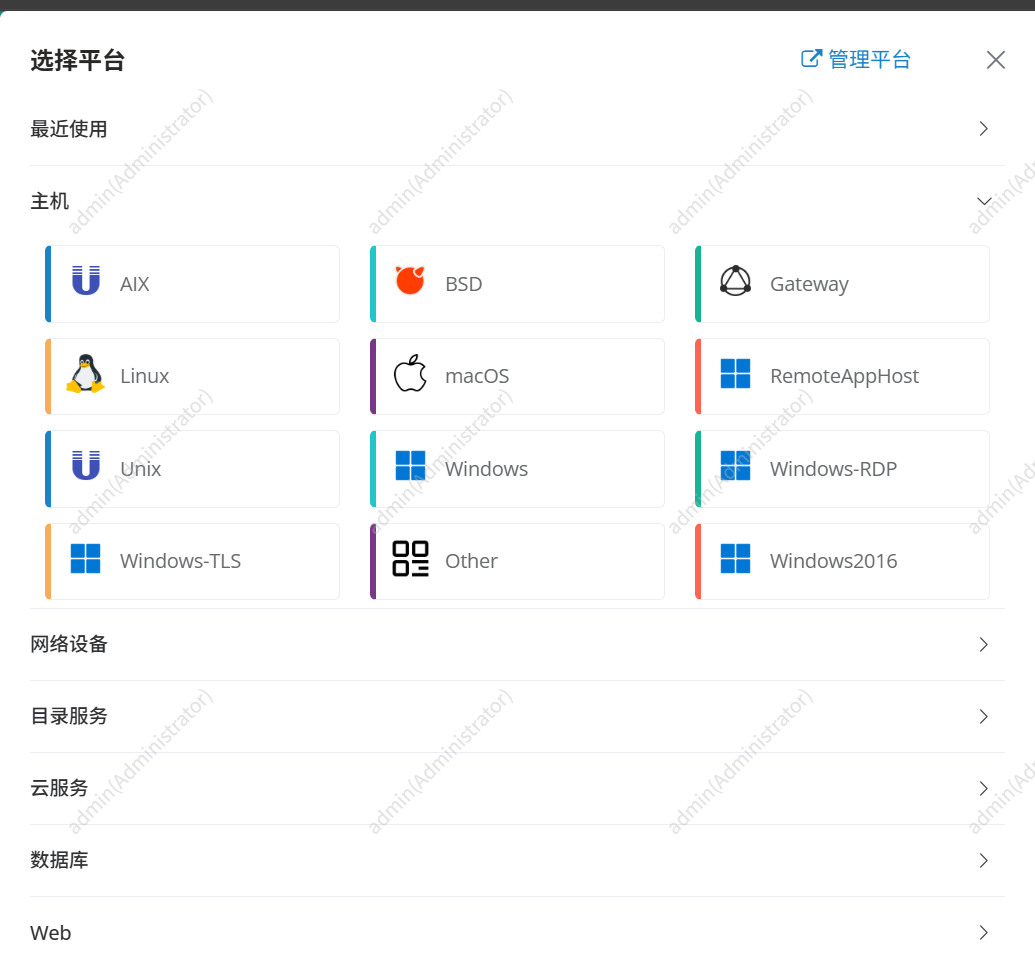Image resolution: width=1035 pixels, height=957 pixels.
Task: Close the 选择平台 dialog
Action: point(995,60)
